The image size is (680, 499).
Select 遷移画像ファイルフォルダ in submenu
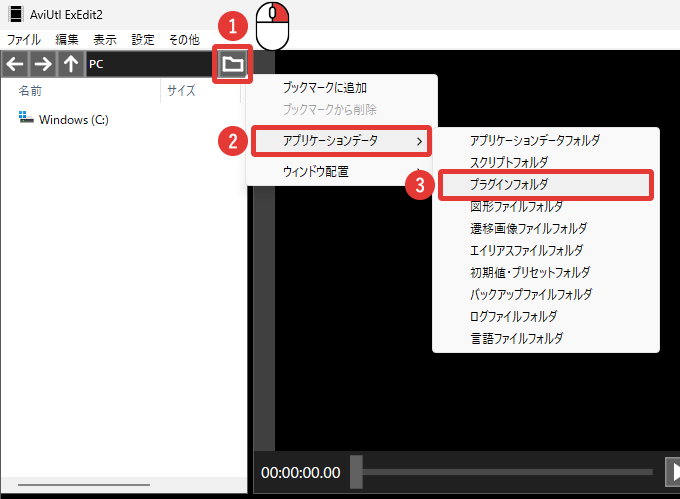(x=546, y=228)
